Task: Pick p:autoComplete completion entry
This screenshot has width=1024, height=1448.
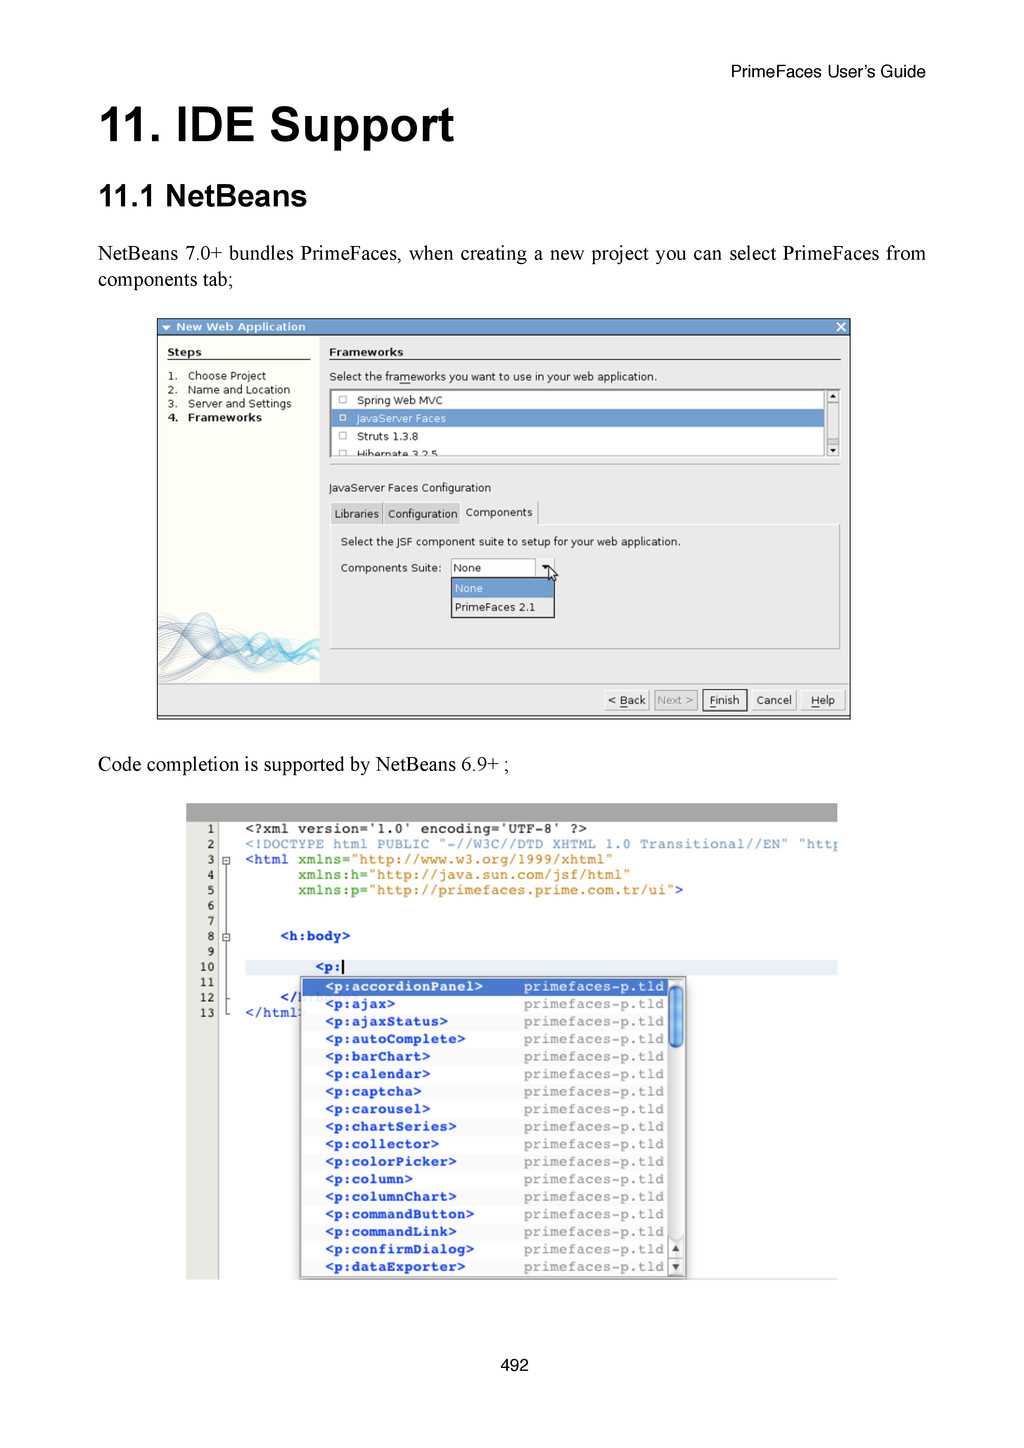Action: (x=485, y=1039)
